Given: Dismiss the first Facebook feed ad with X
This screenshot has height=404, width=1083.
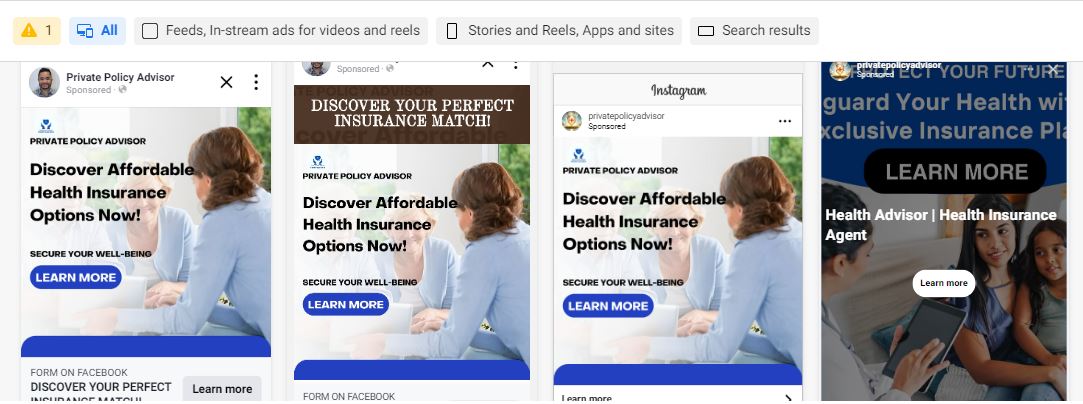Looking at the screenshot, I should click(x=227, y=82).
